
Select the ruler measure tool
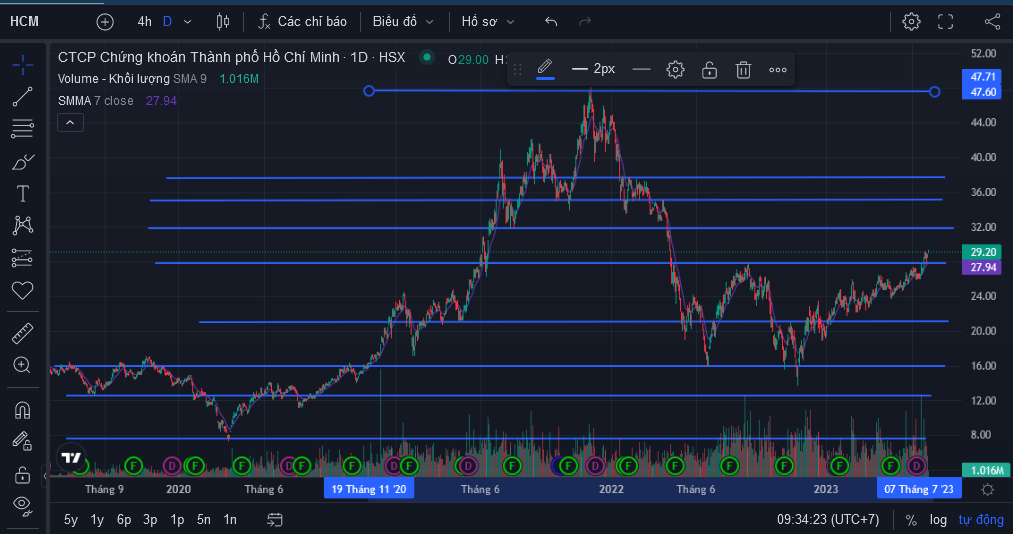click(x=23, y=334)
